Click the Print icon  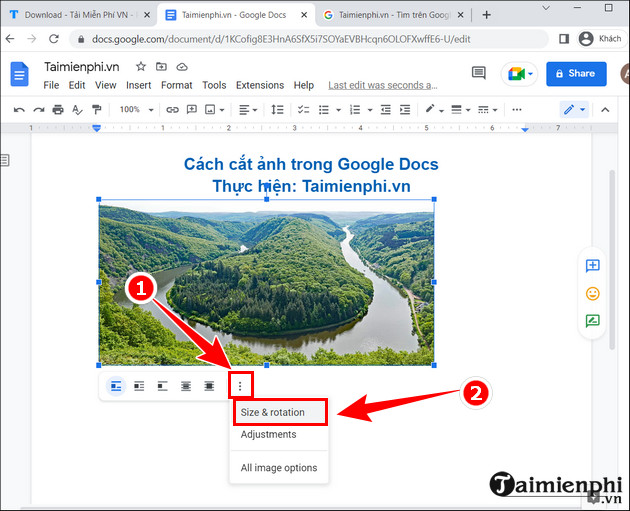[x=58, y=110]
